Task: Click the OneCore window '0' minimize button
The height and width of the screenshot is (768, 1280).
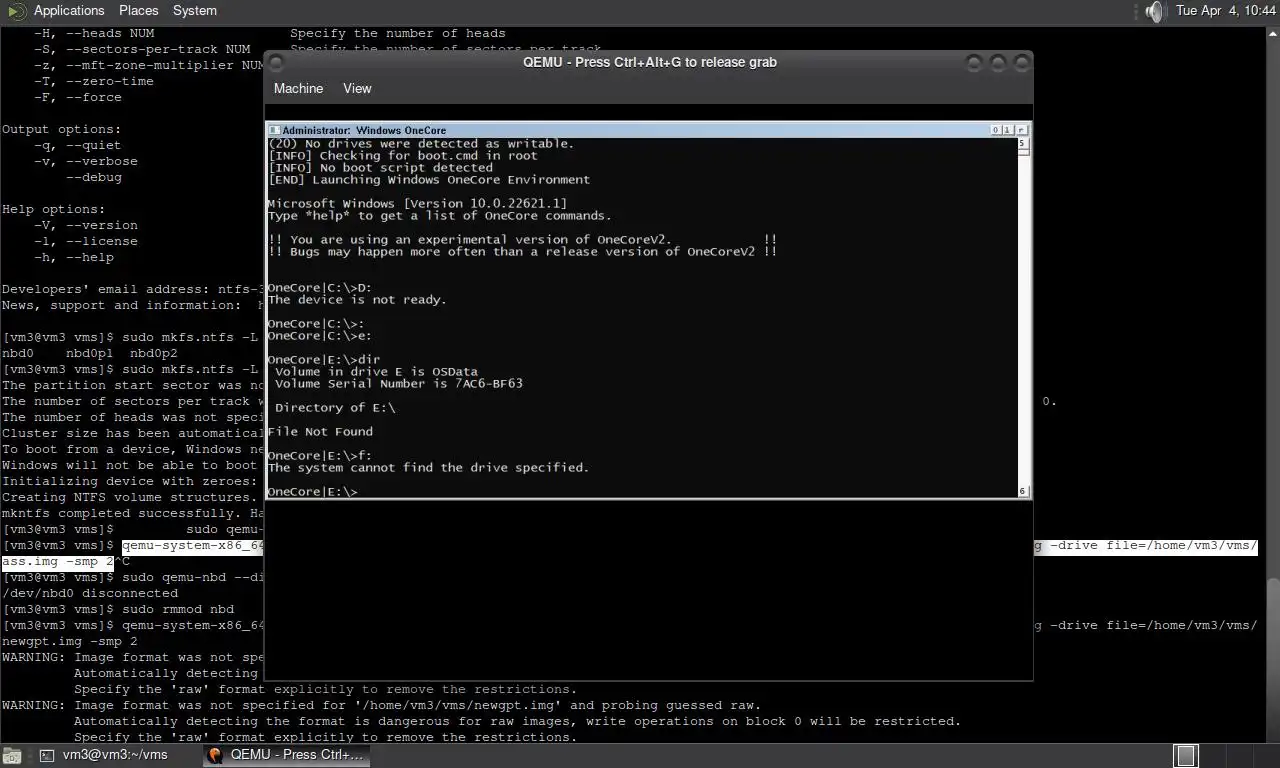Action: (996, 130)
